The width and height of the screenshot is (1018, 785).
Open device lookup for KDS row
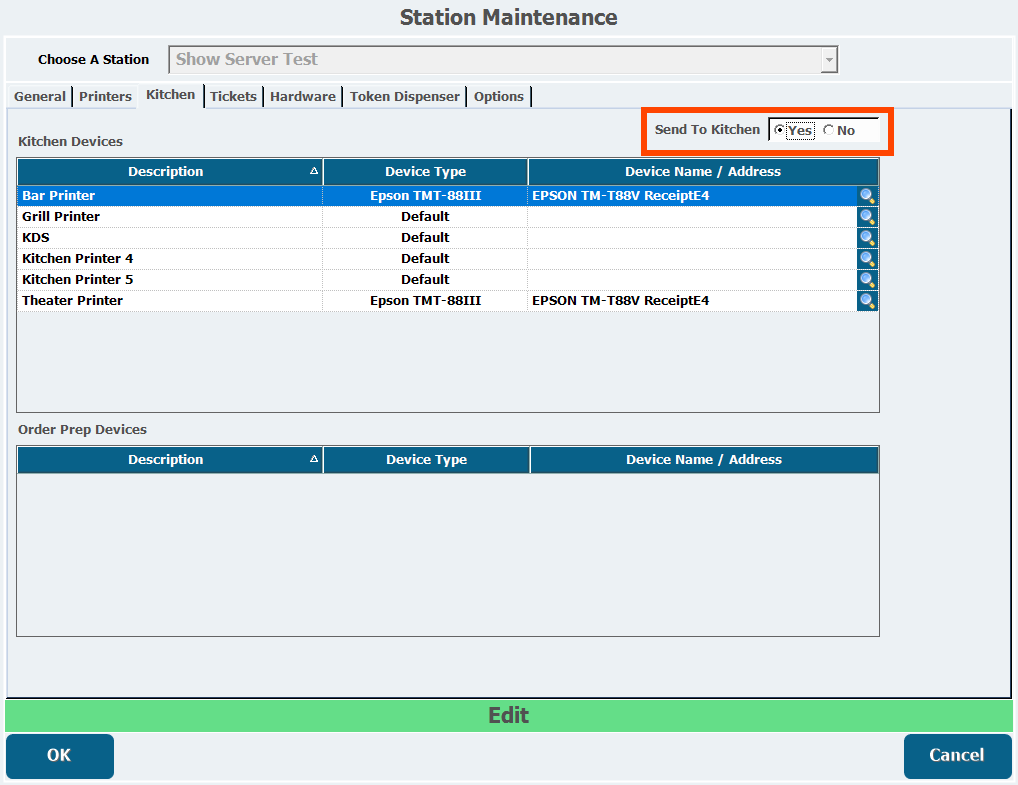pyautogui.click(x=867, y=238)
